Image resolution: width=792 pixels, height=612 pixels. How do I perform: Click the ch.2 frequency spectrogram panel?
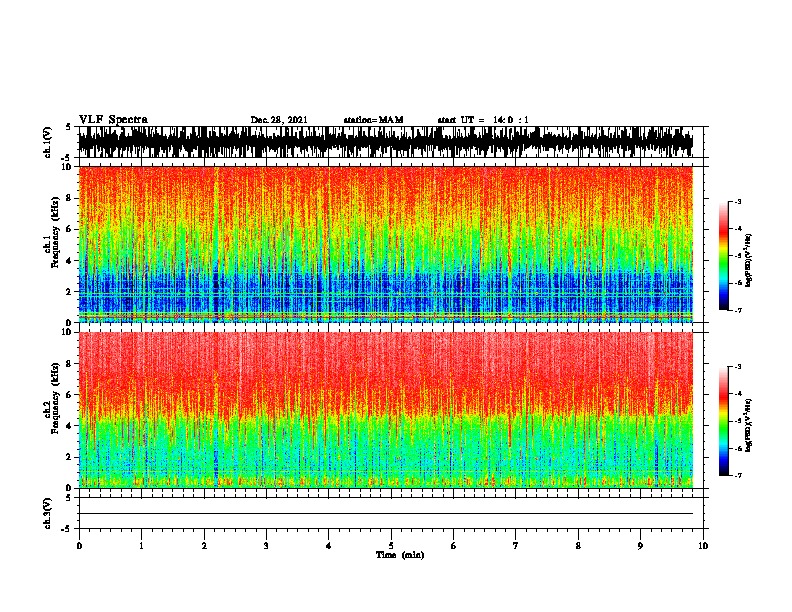(386, 410)
